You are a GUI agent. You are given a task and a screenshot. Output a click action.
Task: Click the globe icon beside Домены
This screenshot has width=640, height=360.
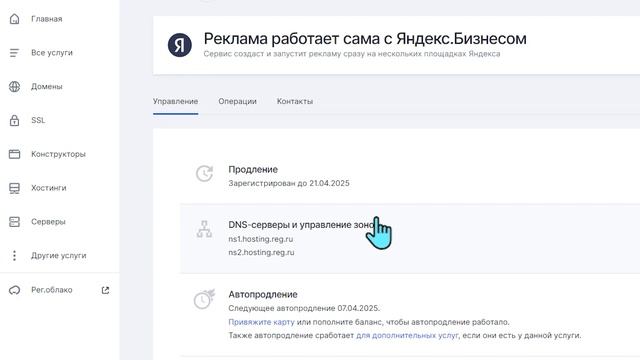coord(14,87)
